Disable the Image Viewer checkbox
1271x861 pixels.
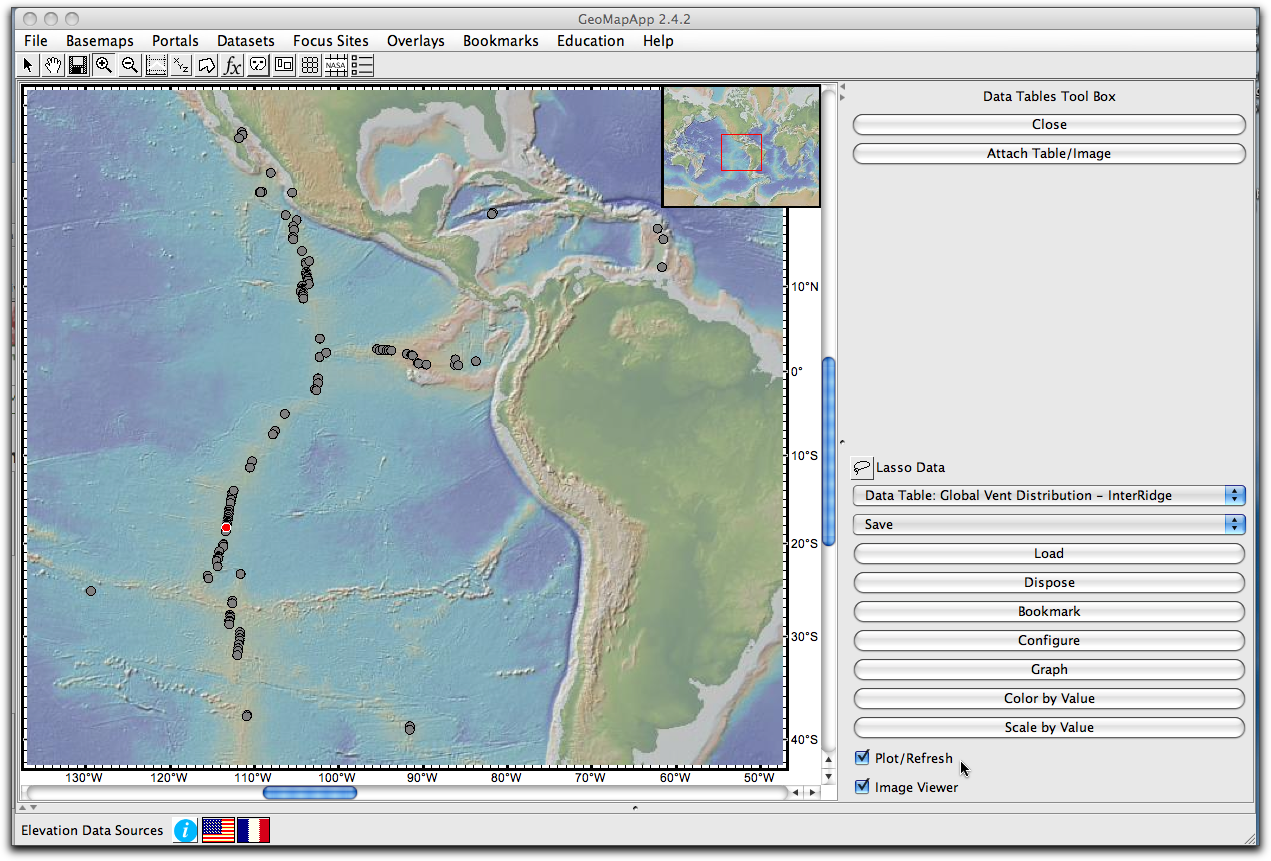point(862,787)
